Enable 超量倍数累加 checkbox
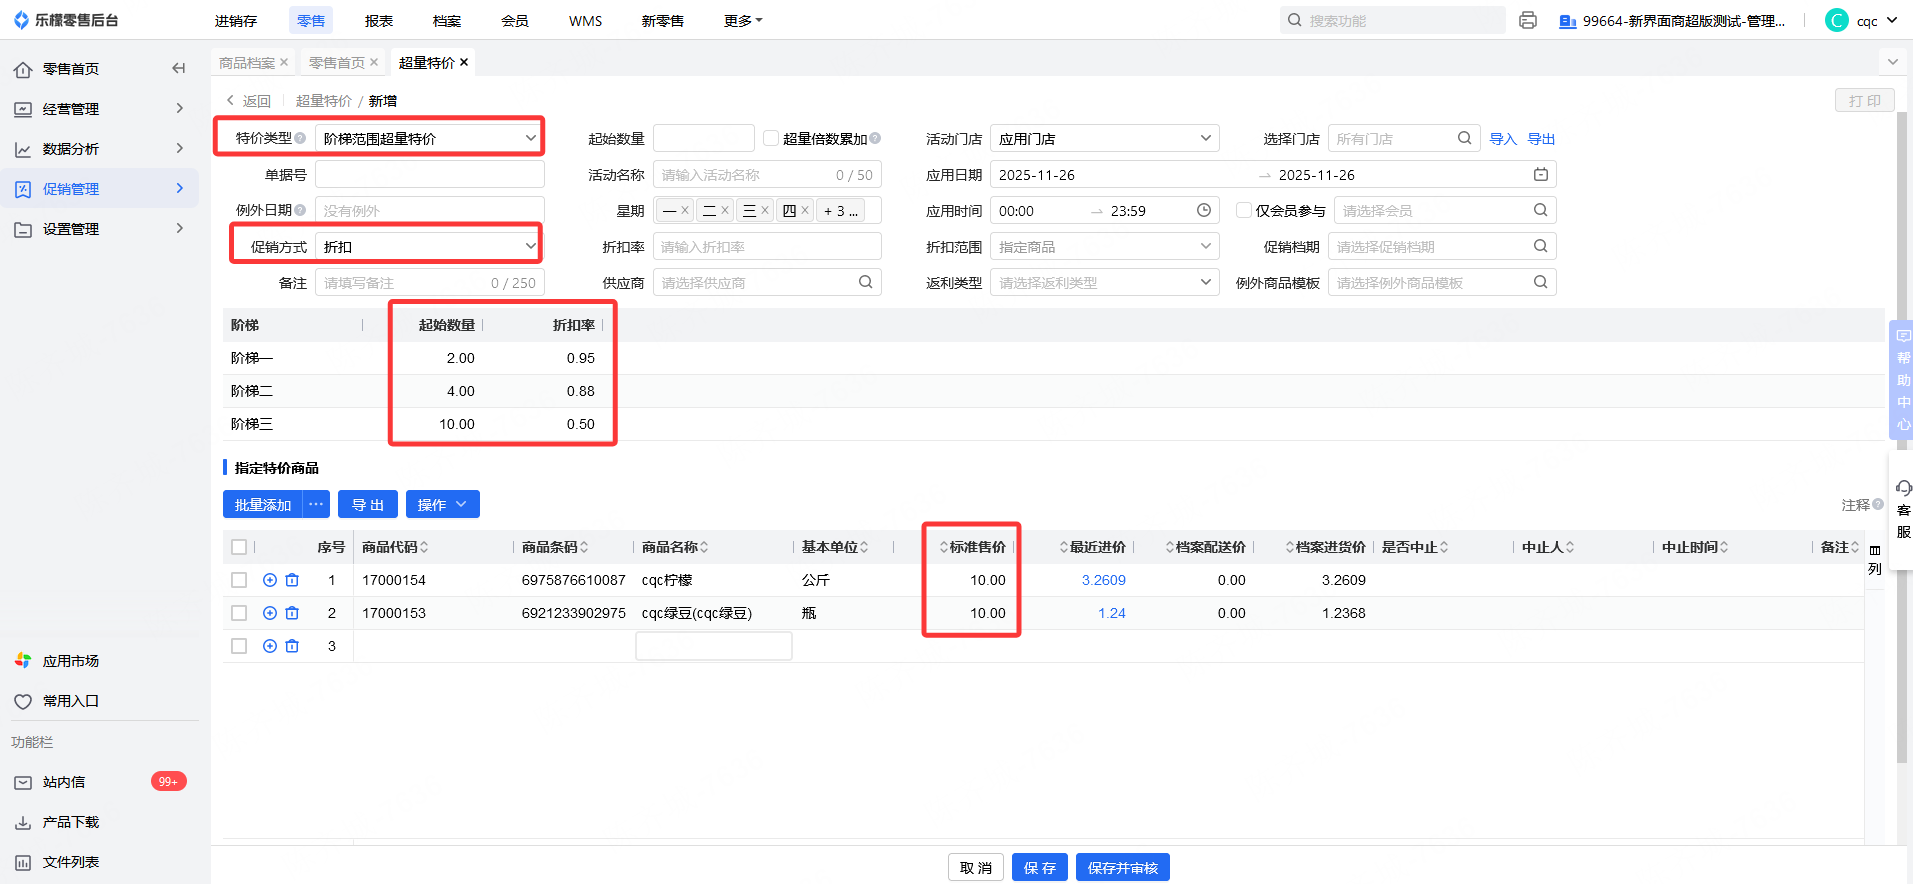 pos(771,138)
